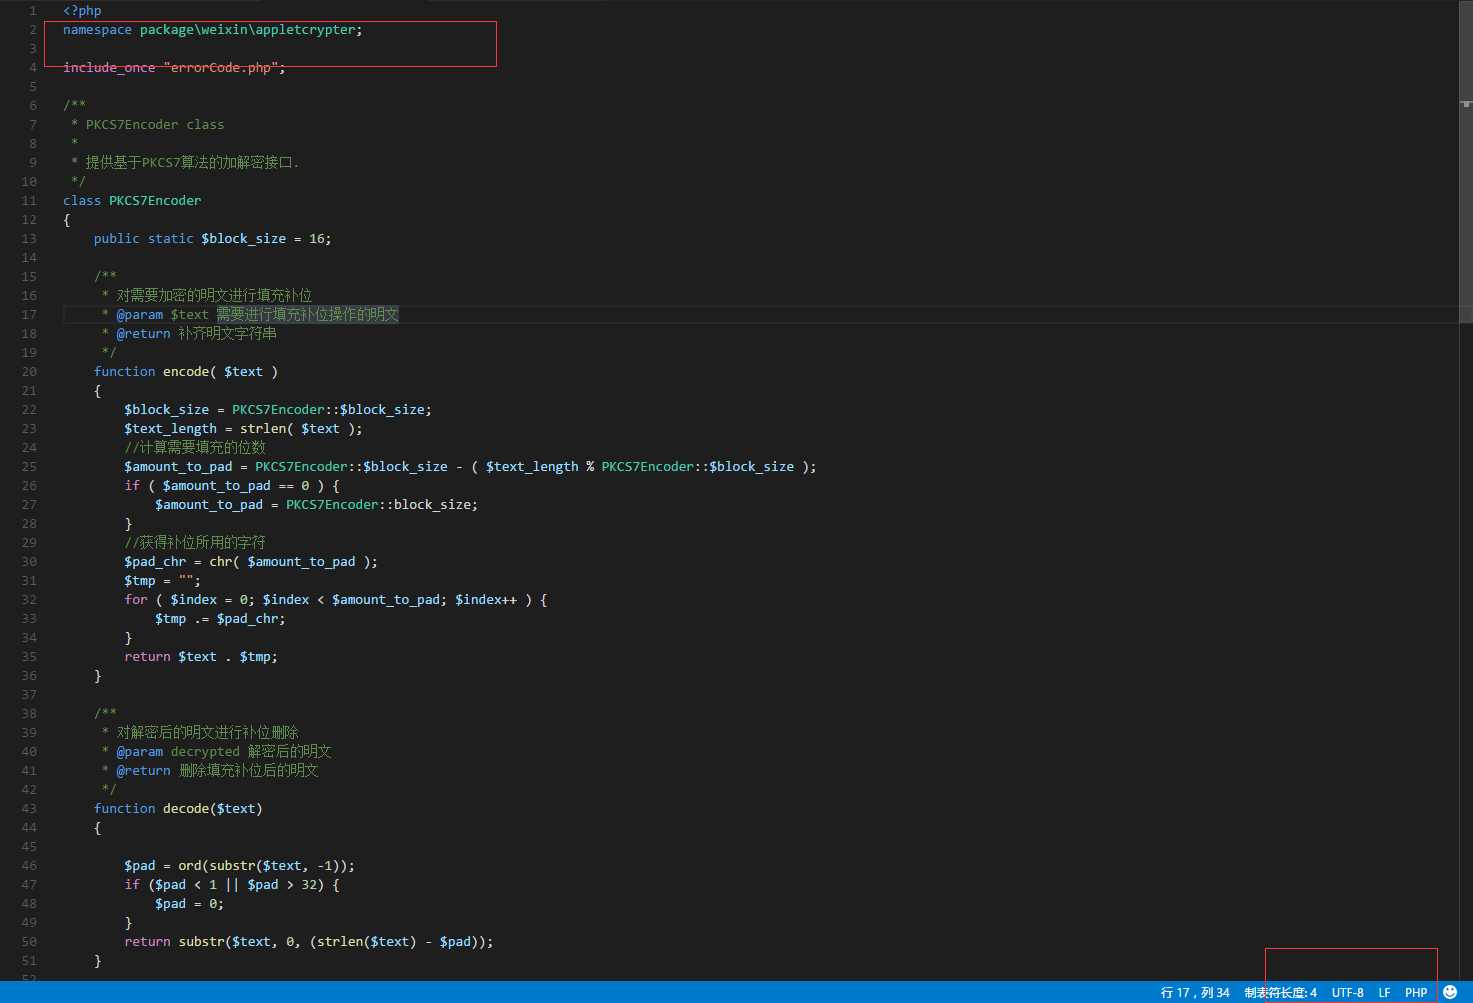
Task: Click the "return substr($text, 0, ..." statement
Action: [309, 942]
